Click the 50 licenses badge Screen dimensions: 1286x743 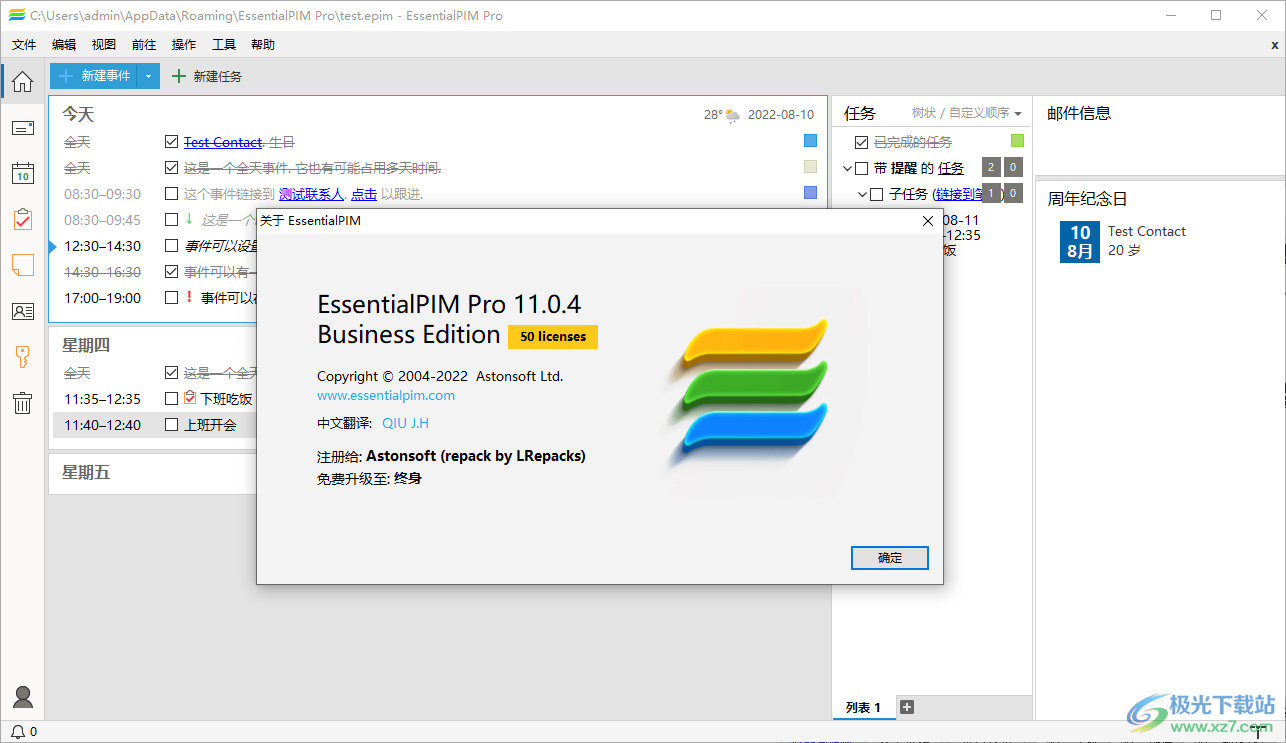[553, 337]
